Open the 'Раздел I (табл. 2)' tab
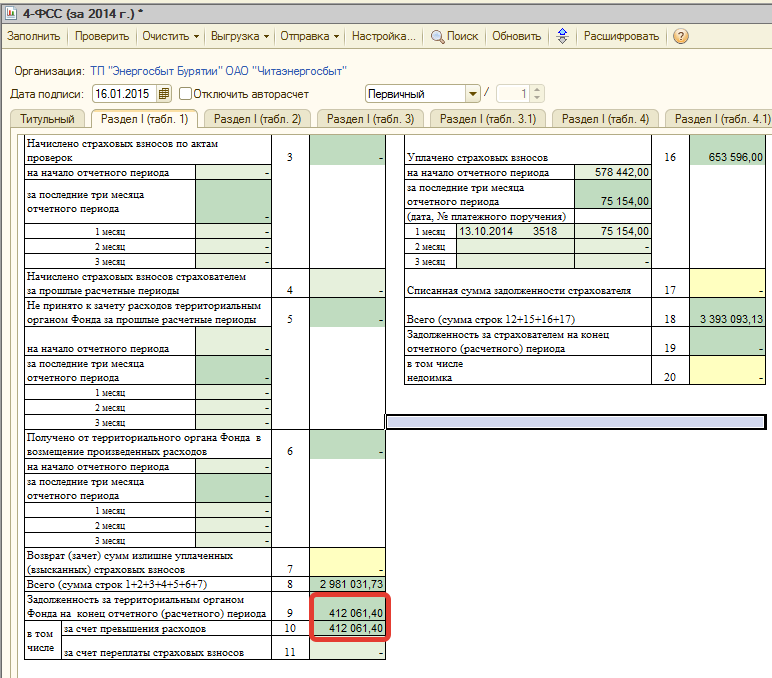The width and height of the screenshot is (772, 678). (x=257, y=119)
